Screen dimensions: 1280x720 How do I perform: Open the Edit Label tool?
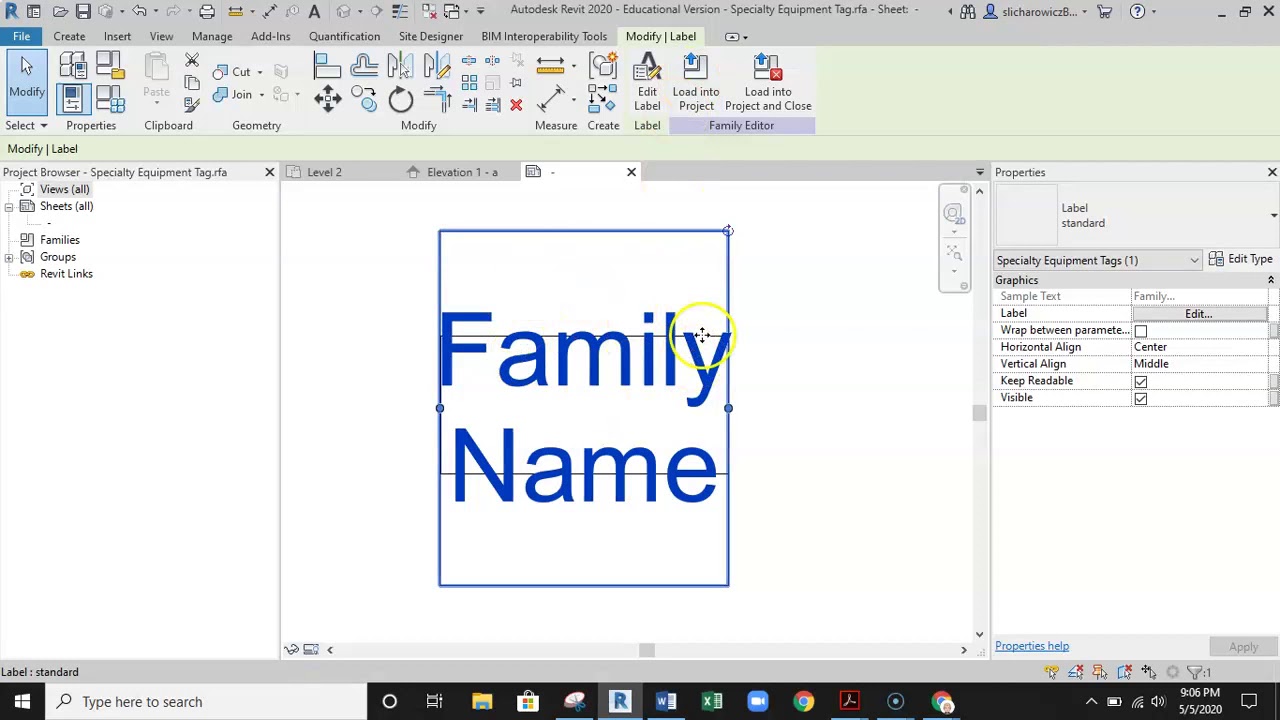coord(647,83)
